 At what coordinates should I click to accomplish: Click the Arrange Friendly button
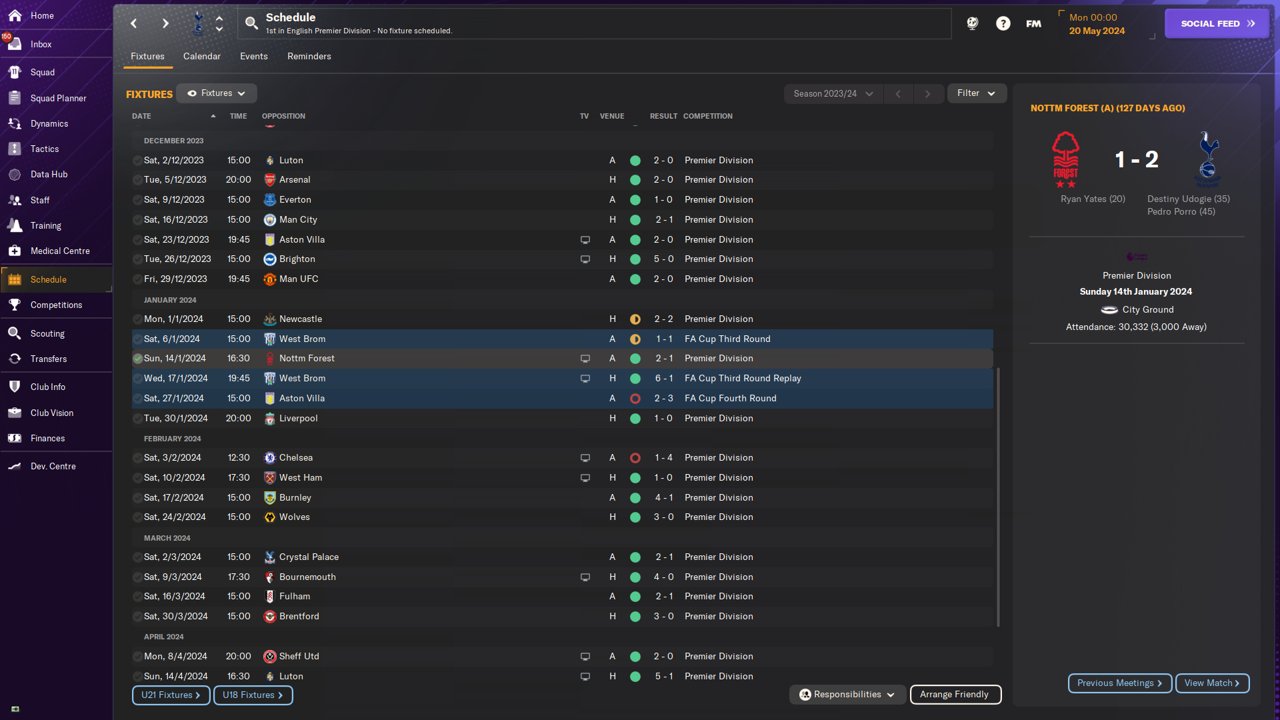click(x=954, y=694)
